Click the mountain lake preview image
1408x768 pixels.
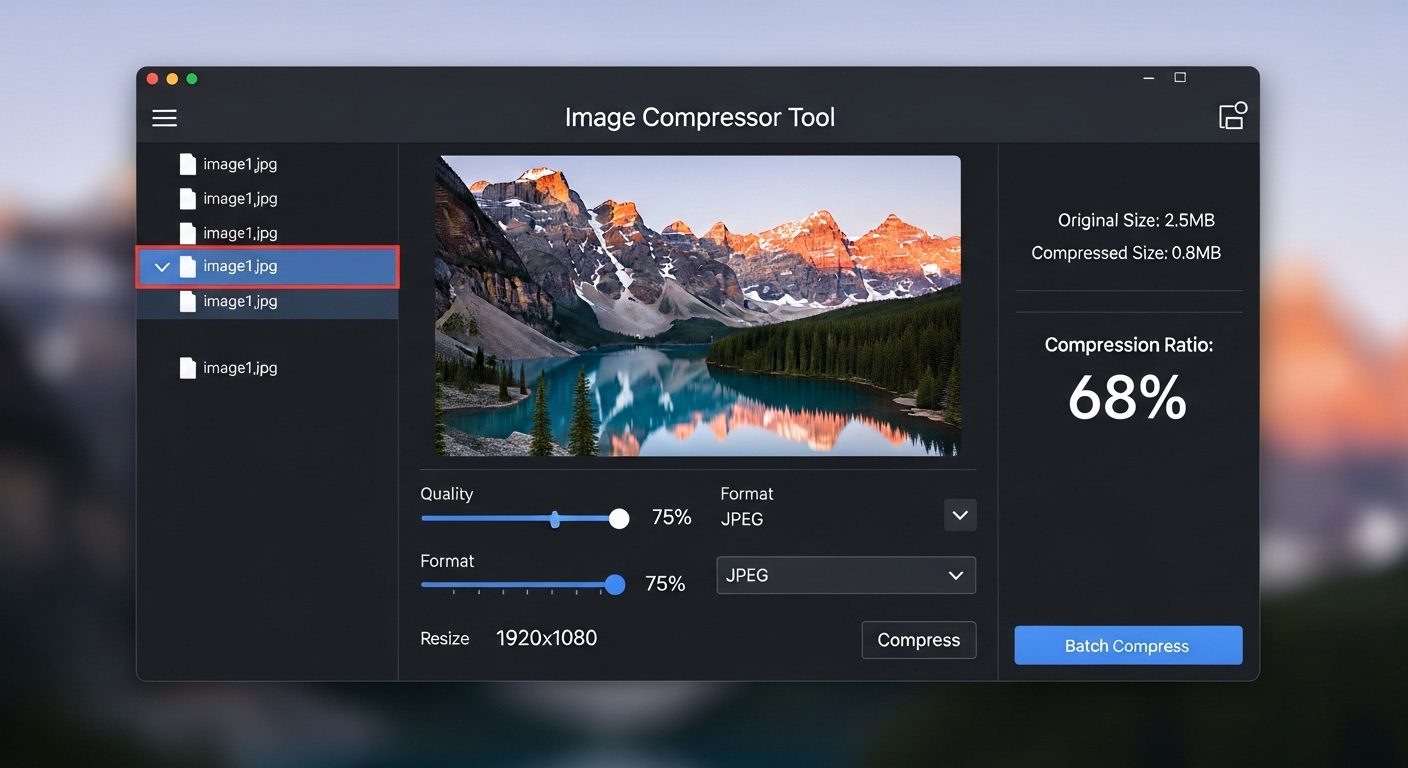[698, 305]
